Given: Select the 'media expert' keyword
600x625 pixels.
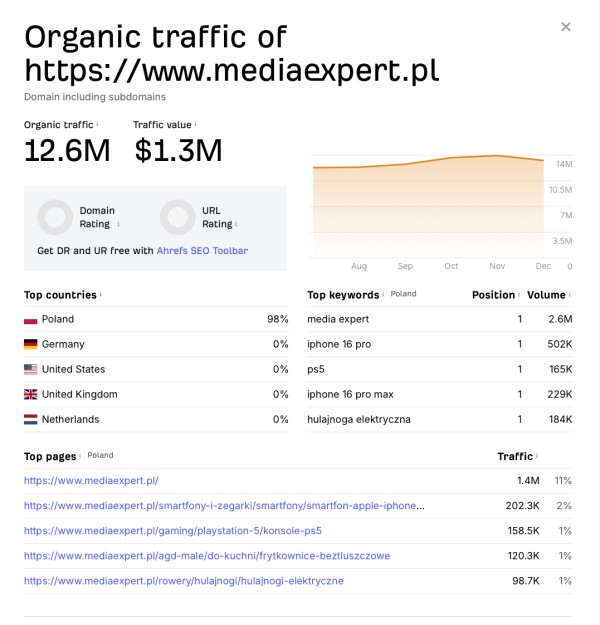Looking at the screenshot, I should pos(338,319).
